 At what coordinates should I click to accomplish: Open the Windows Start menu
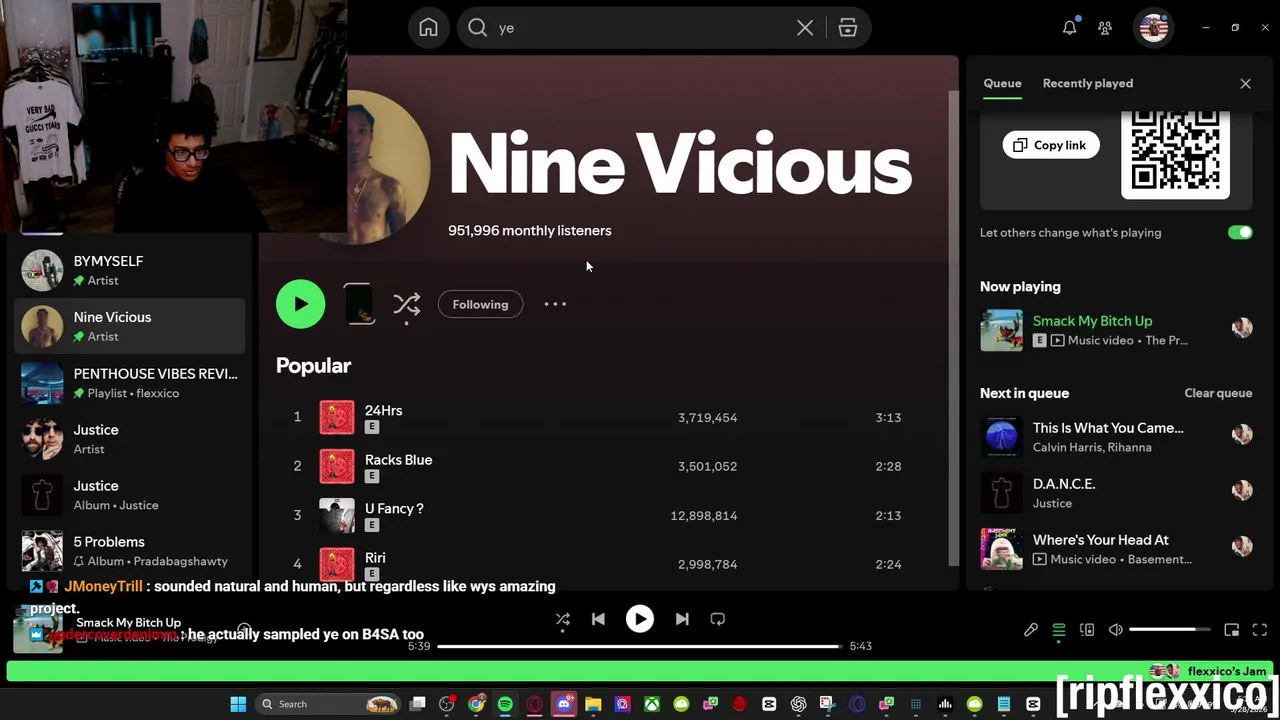pyautogui.click(x=238, y=704)
